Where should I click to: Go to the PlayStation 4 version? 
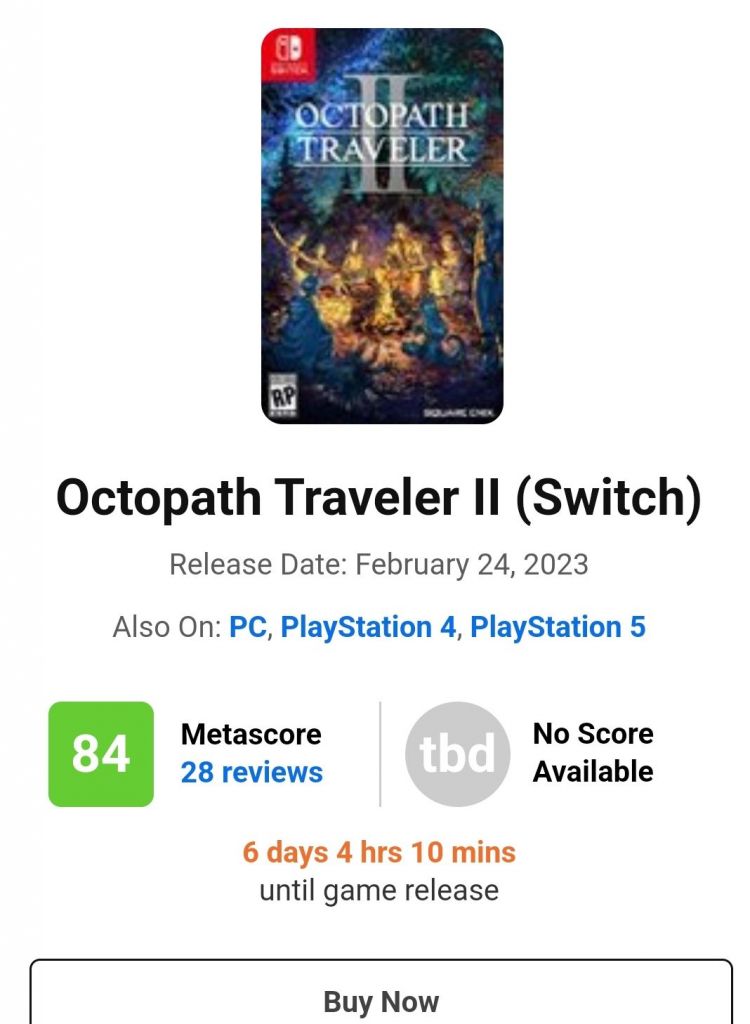pyautogui.click(x=368, y=627)
